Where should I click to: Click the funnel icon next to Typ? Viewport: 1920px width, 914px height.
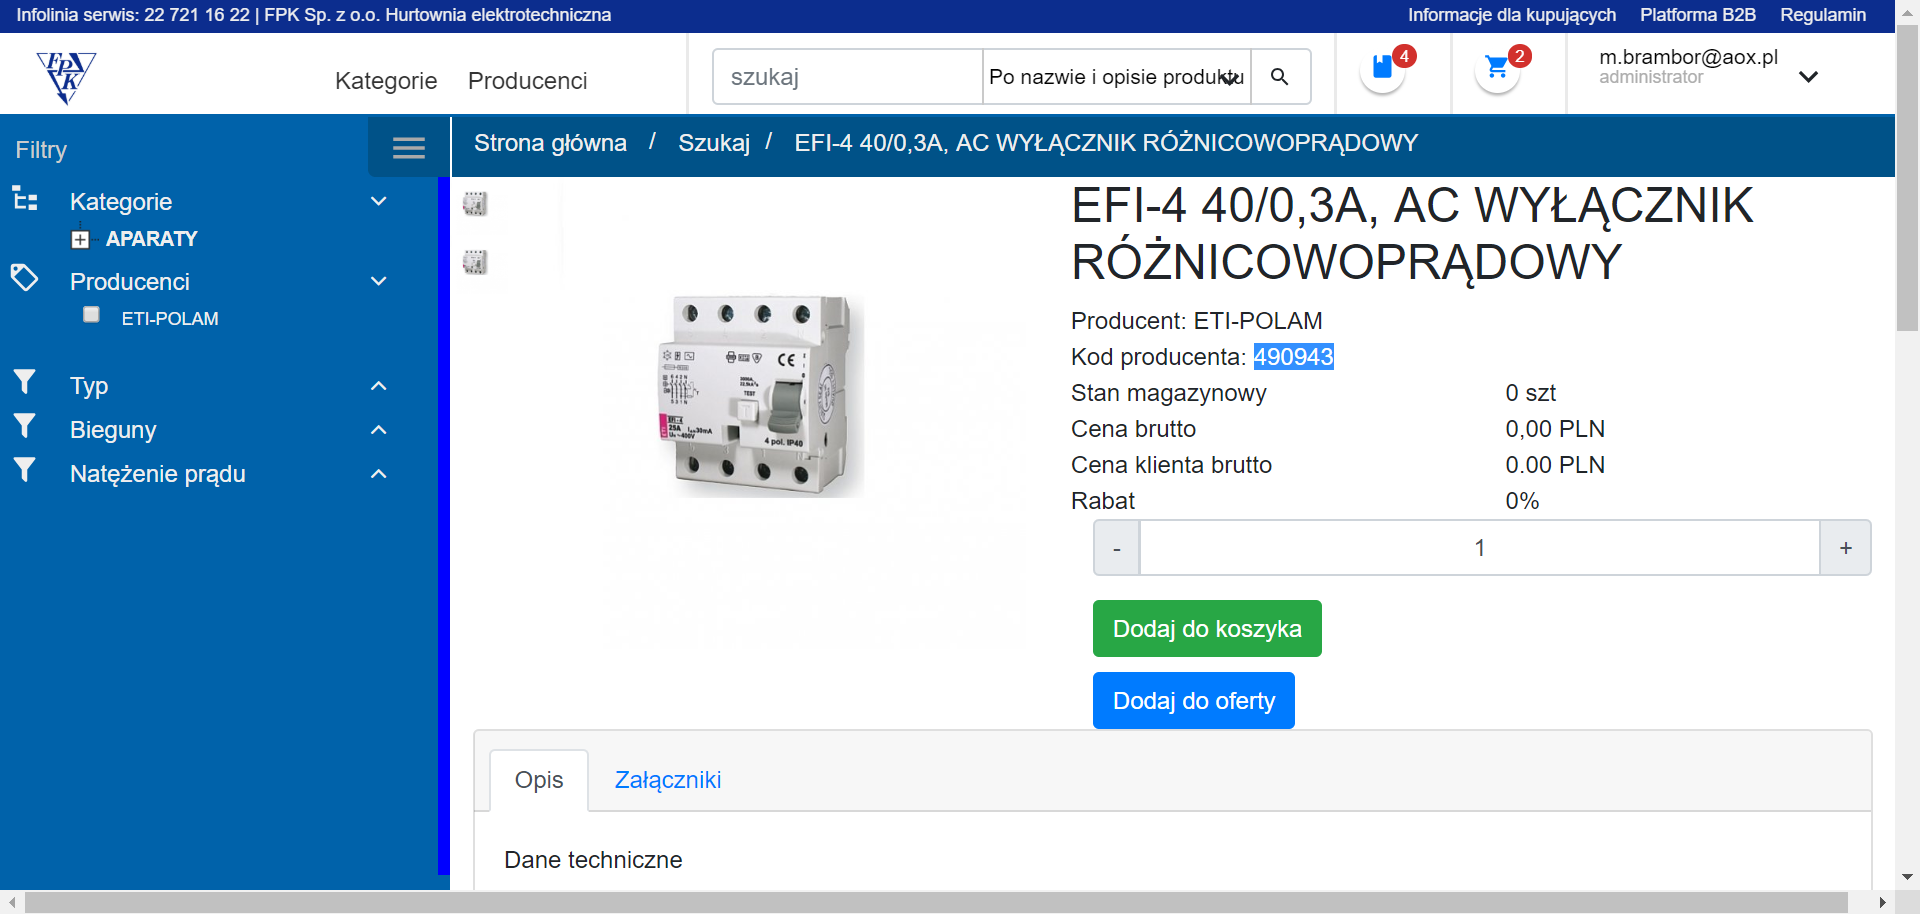(25, 382)
